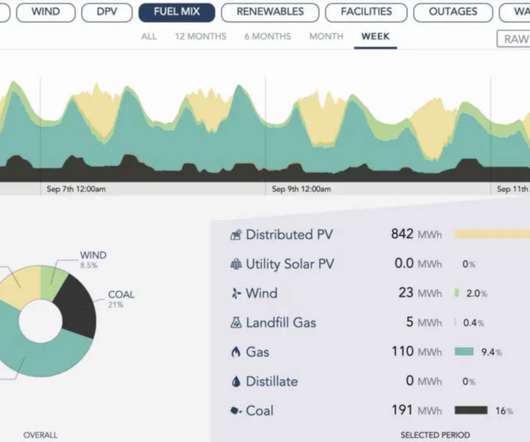Viewport: 530px width, 442px height.
Task: Click the 5 MWh landfill gas value
Action: coord(424,322)
